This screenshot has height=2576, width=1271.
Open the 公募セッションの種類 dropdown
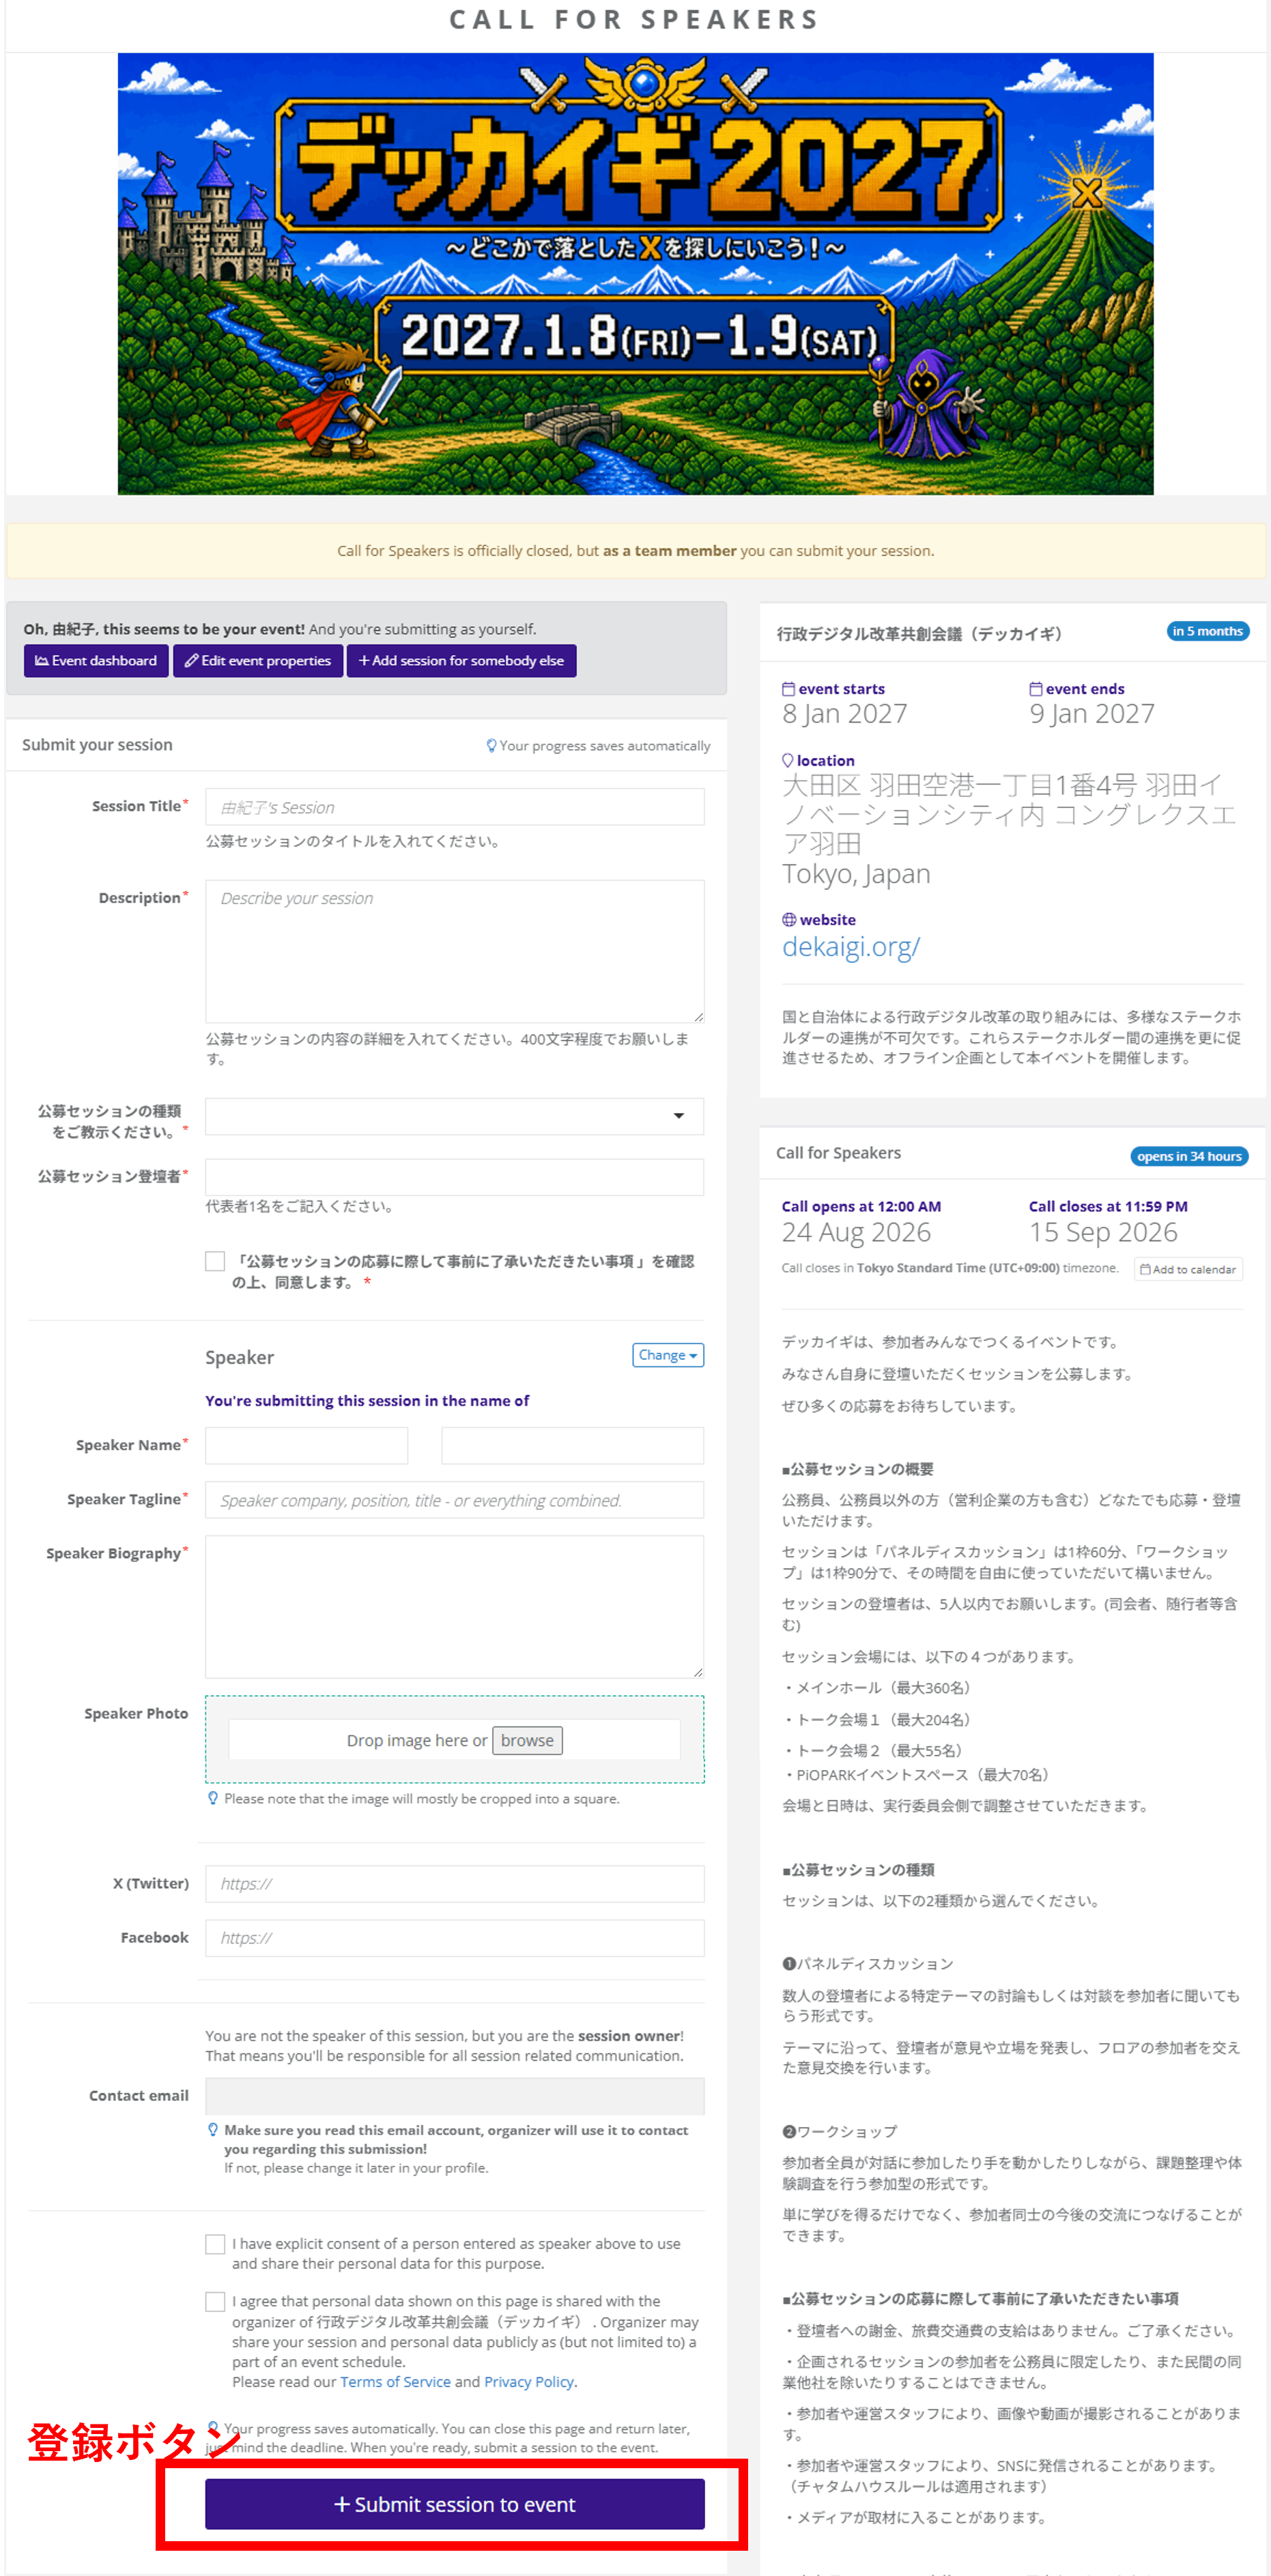point(454,1116)
